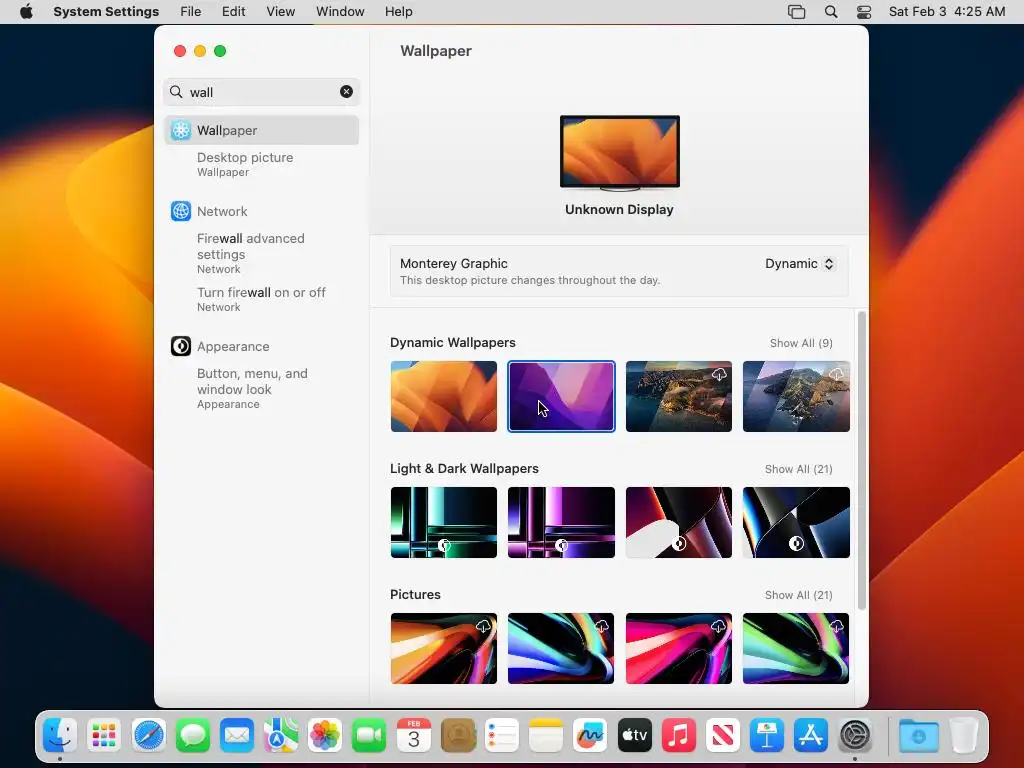Open FaceTime in the Dock
The width and height of the screenshot is (1024, 768).
(x=369, y=735)
